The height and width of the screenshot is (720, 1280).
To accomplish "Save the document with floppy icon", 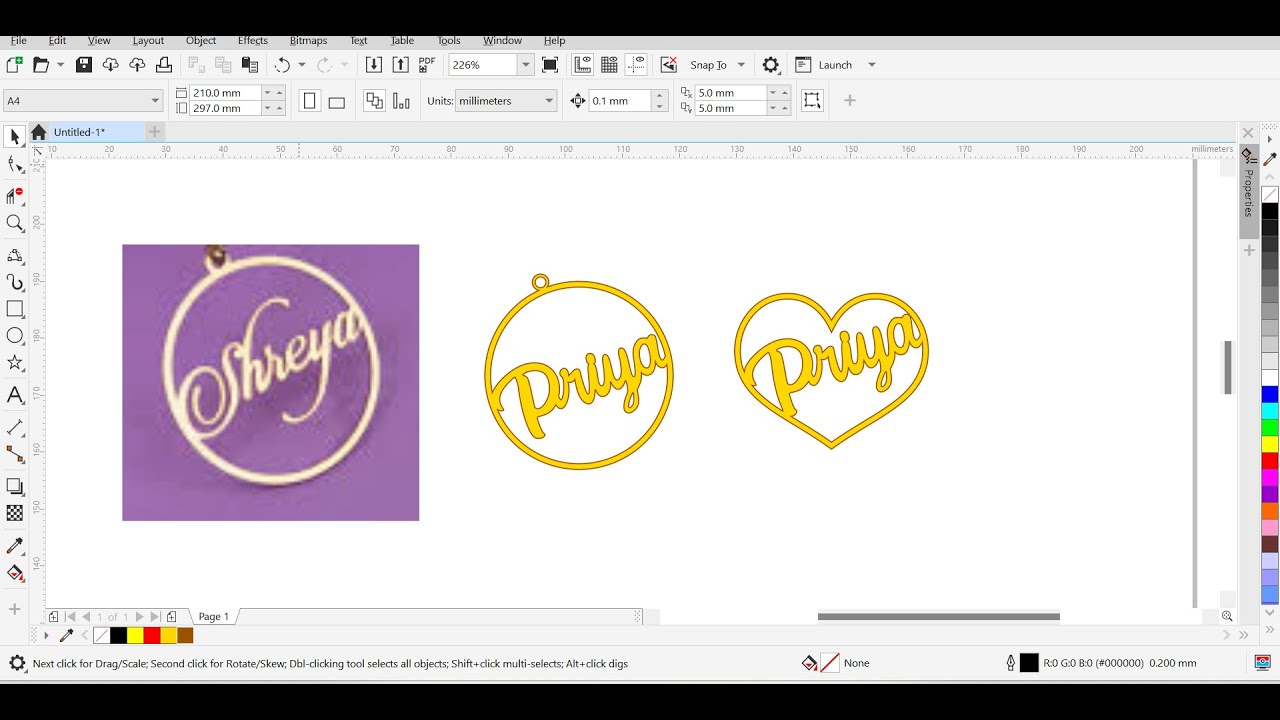I will tap(84, 65).
